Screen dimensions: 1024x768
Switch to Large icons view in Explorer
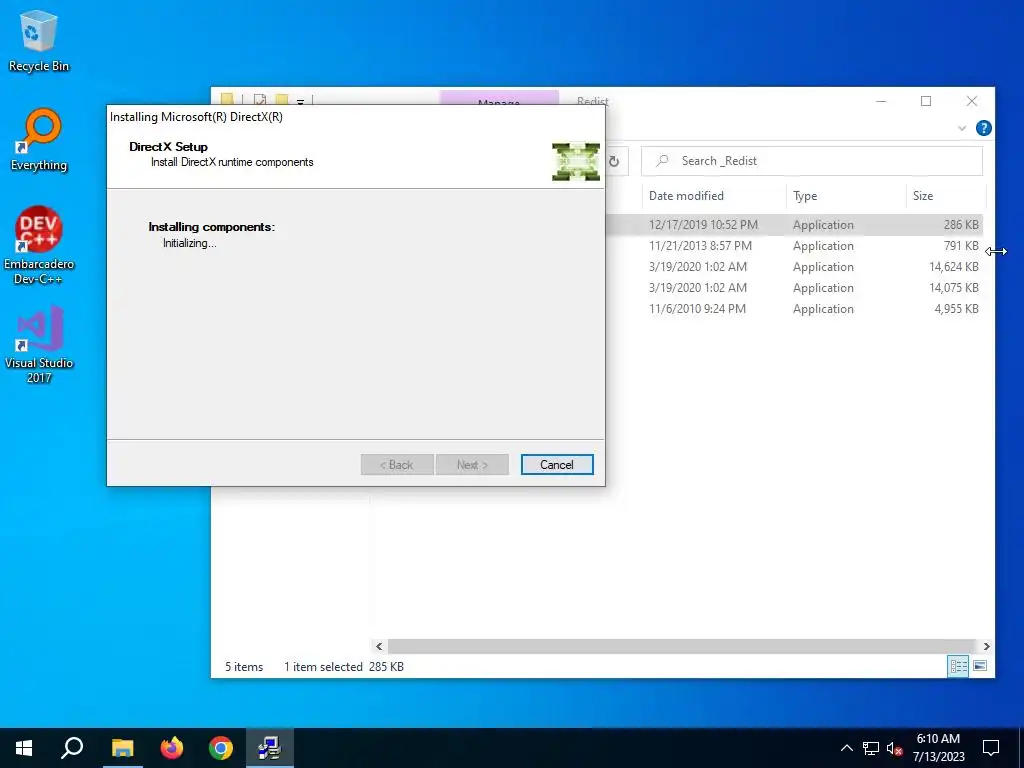[x=980, y=666]
